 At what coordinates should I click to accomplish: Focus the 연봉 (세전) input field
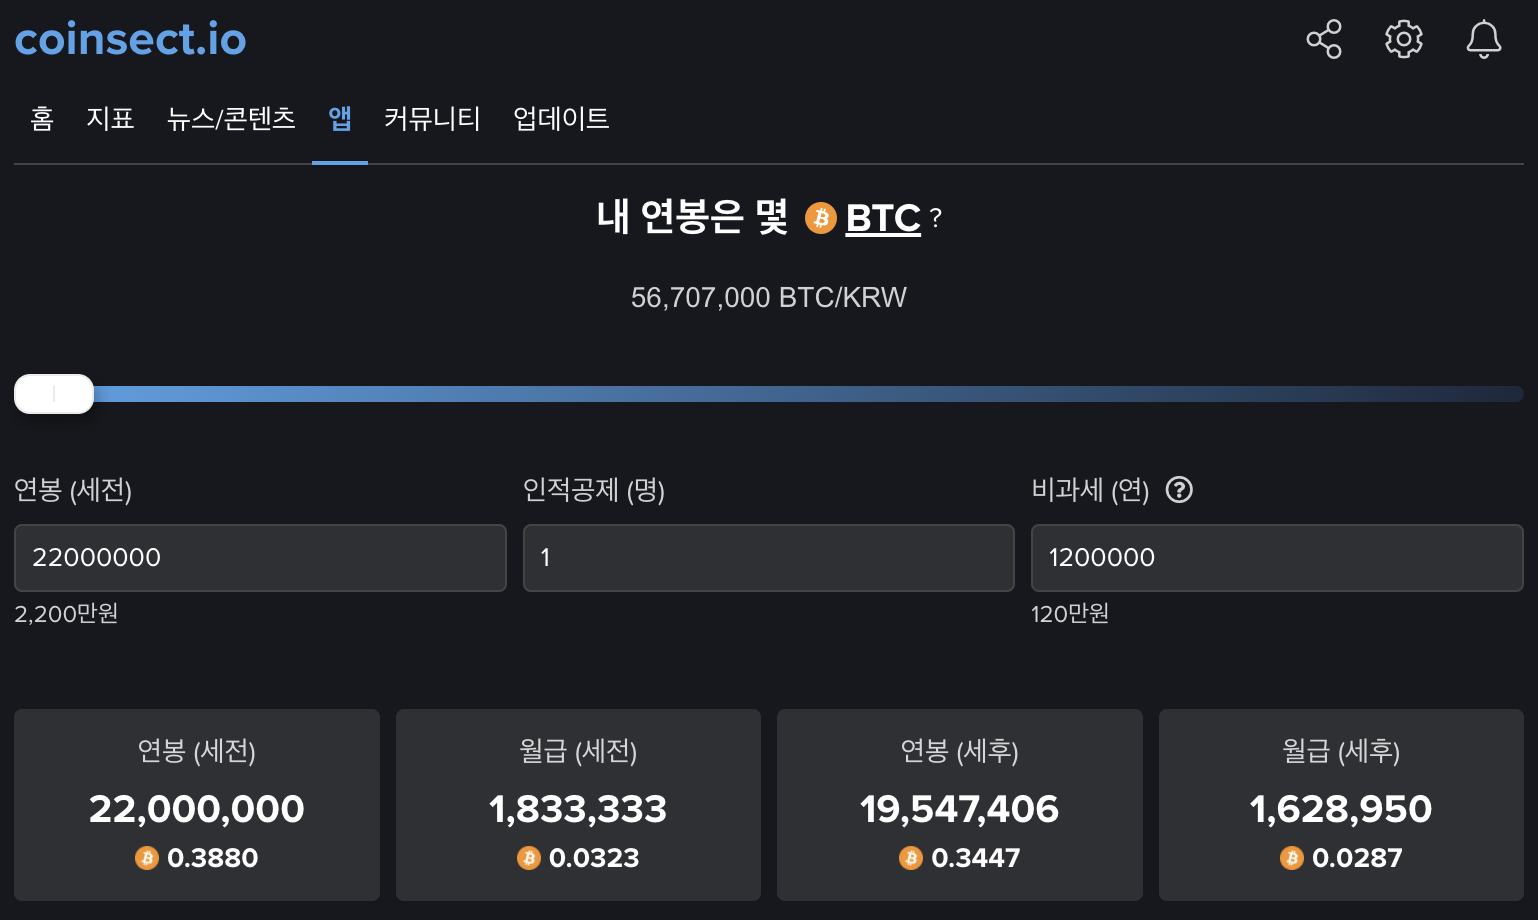coord(260,558)
